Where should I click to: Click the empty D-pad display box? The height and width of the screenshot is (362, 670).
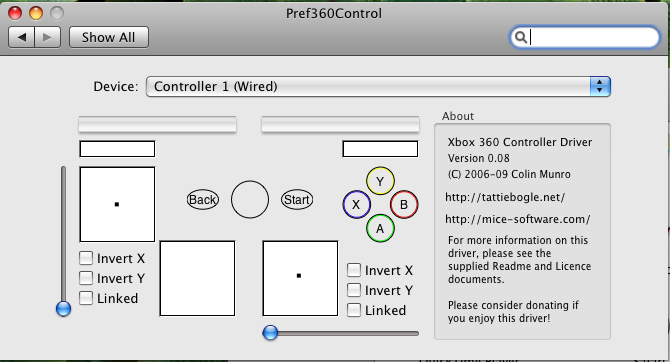(197, 278)
